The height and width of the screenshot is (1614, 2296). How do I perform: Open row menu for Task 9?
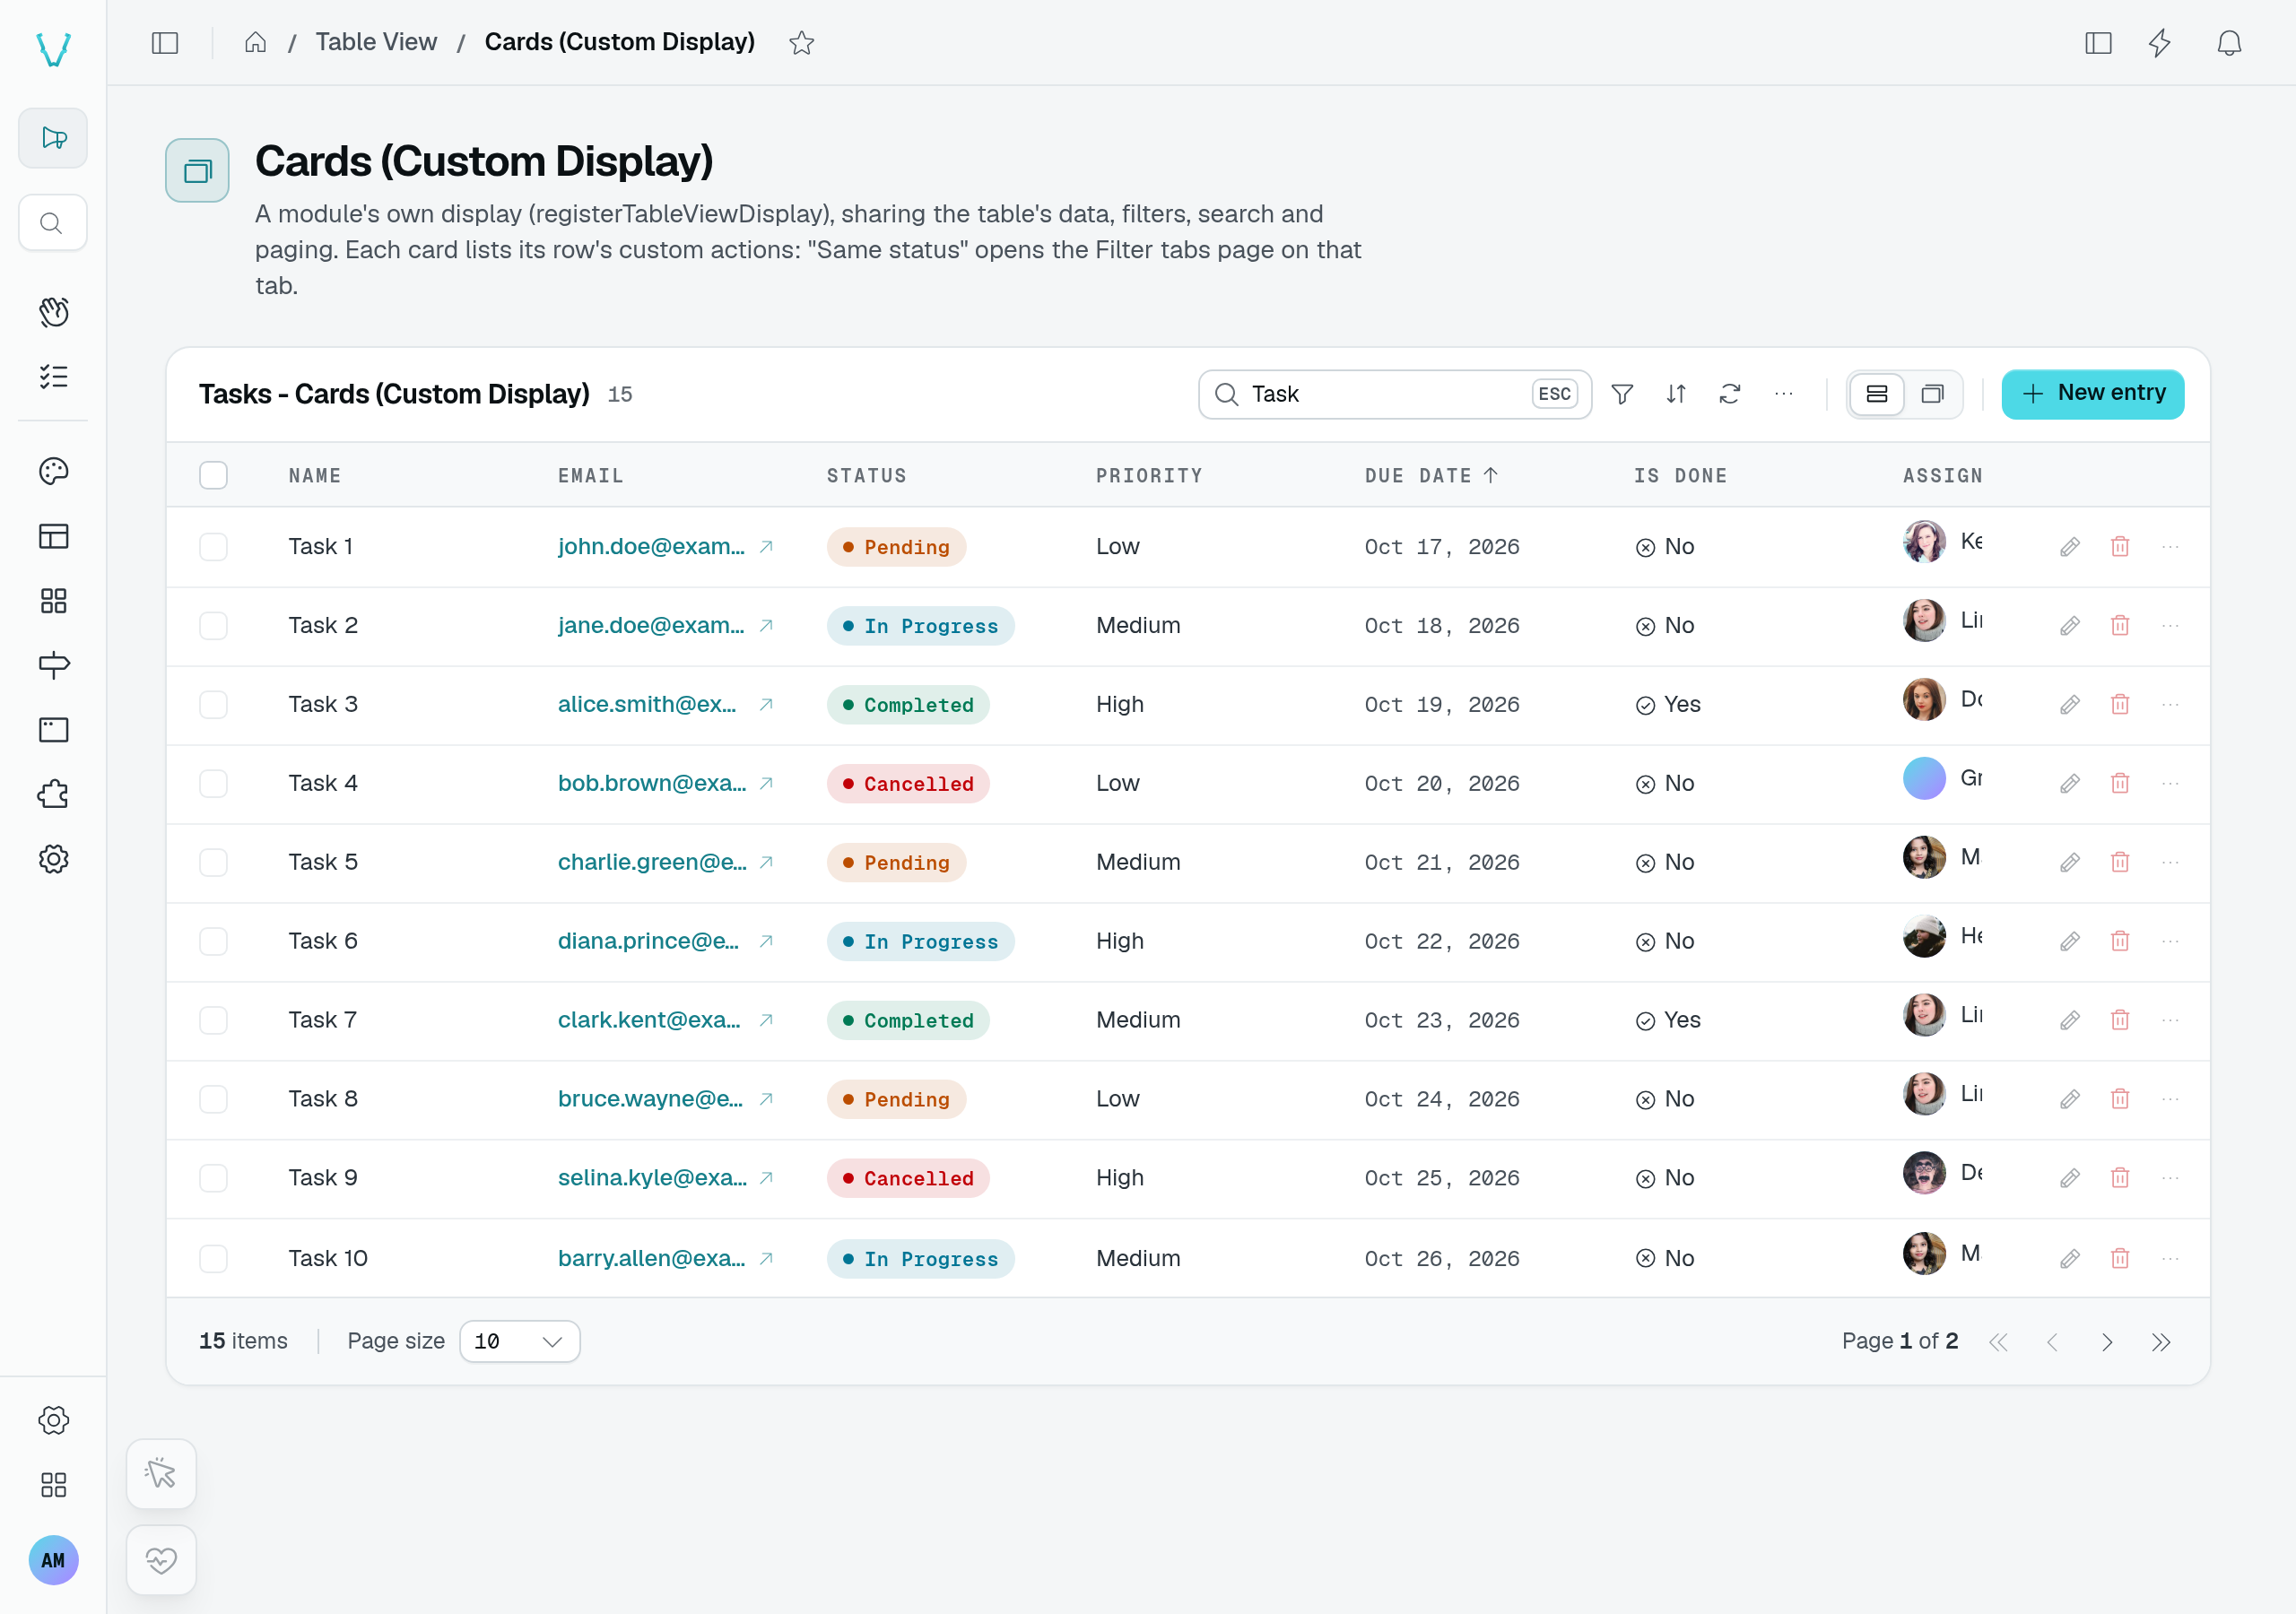pyautogui.click(x=2170, y=1179)
